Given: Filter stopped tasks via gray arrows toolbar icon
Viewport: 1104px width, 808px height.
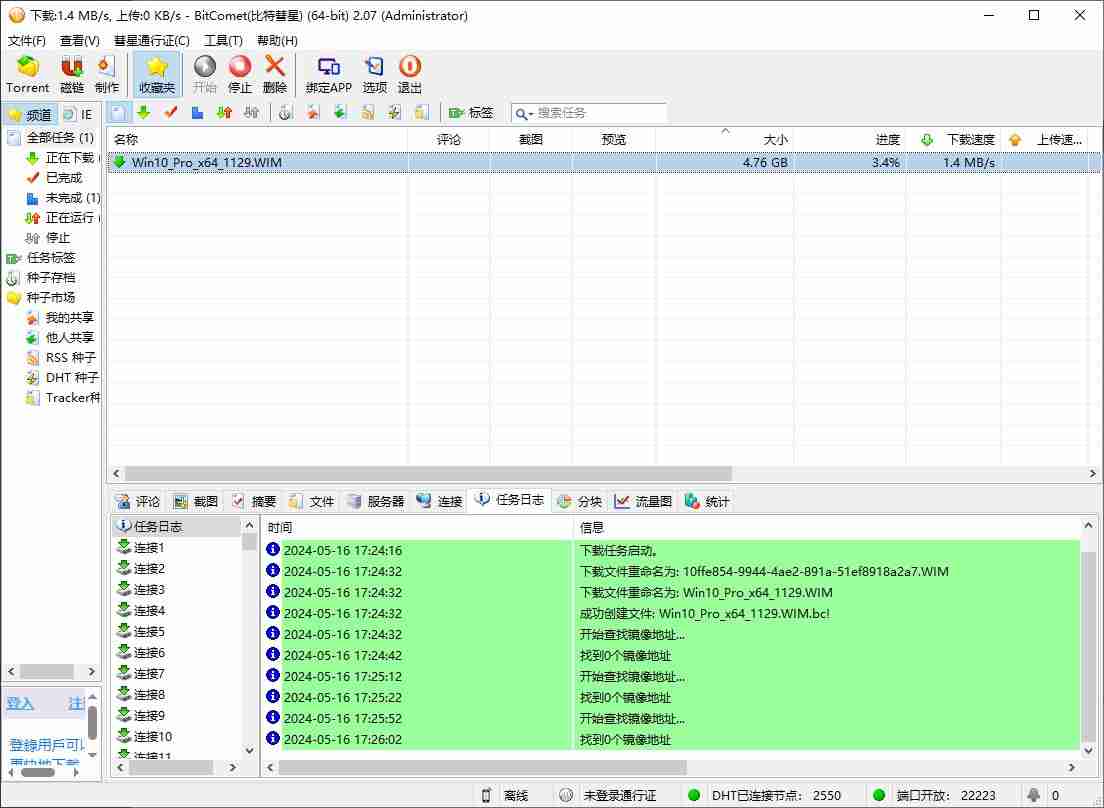Looking at the screenshot, I should click(251, 113).
